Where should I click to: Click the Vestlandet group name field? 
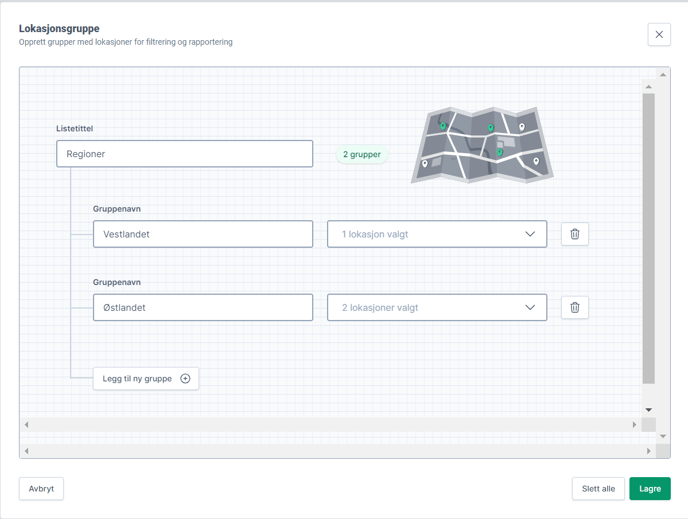pyautogui.click(x=203, y=234)
